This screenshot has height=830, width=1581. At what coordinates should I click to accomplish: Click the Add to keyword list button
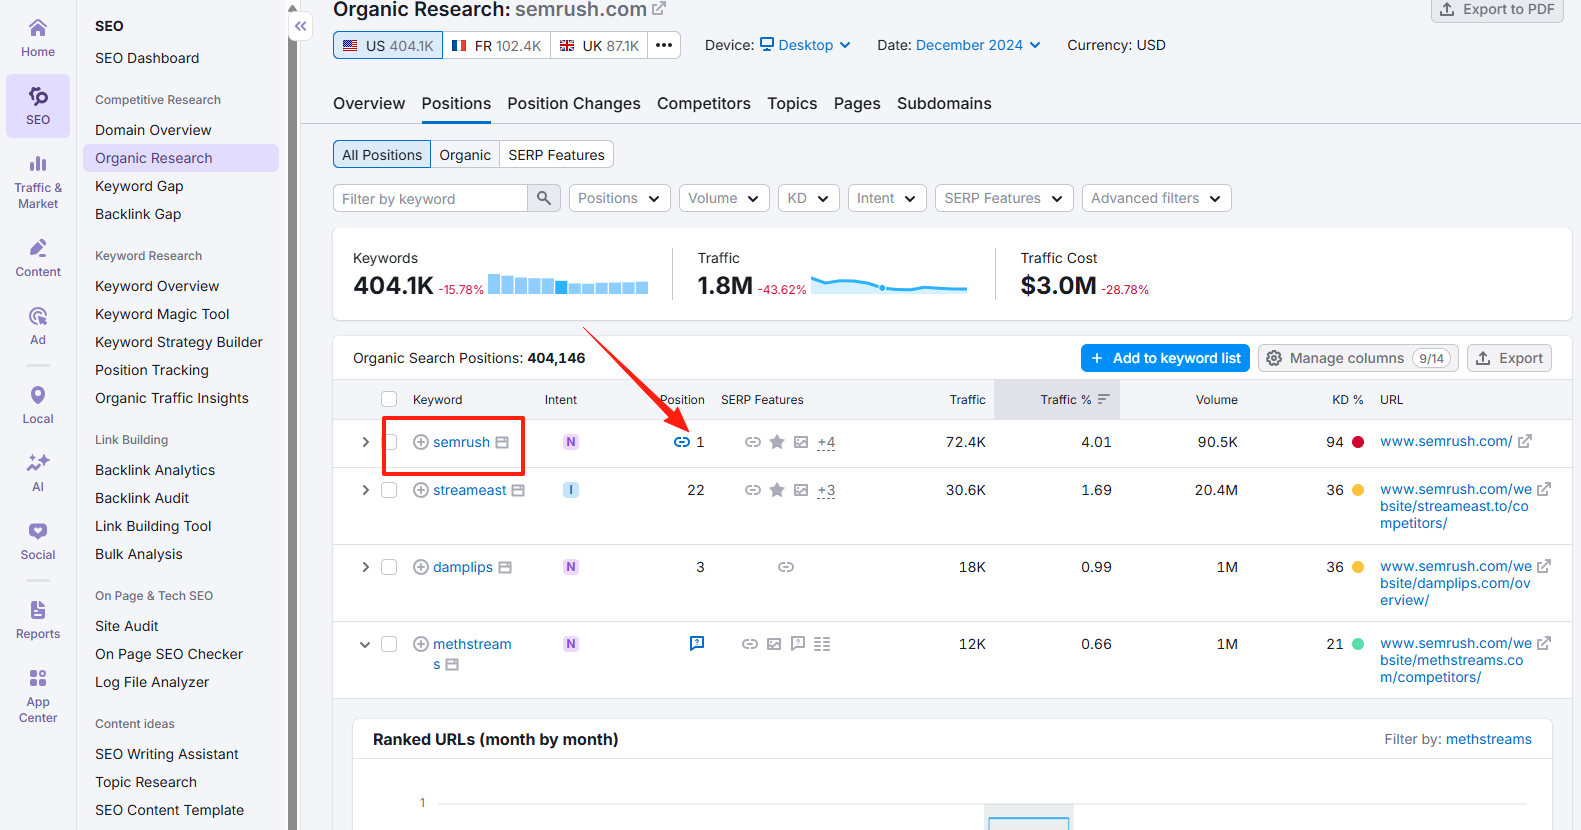click(x=1165, y=358)
